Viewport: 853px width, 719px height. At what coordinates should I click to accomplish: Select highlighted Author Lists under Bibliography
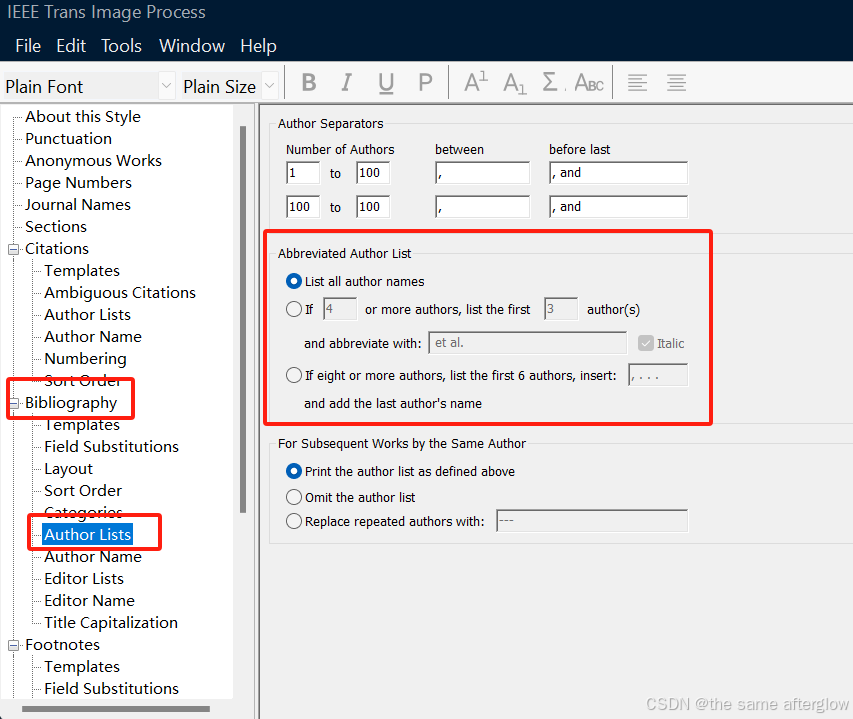coord(88,535)
